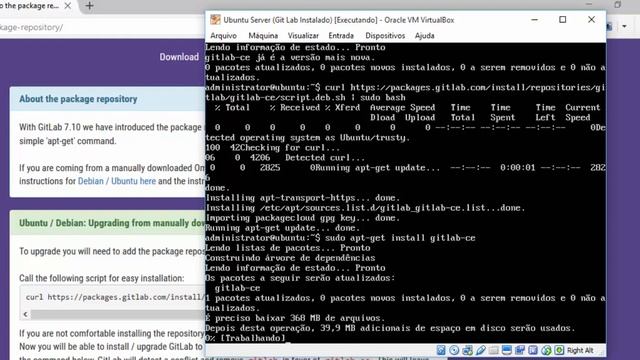The image size is (640, 360).
Task: Toggle the mouse integration status icon
Action: click(546, 350)
